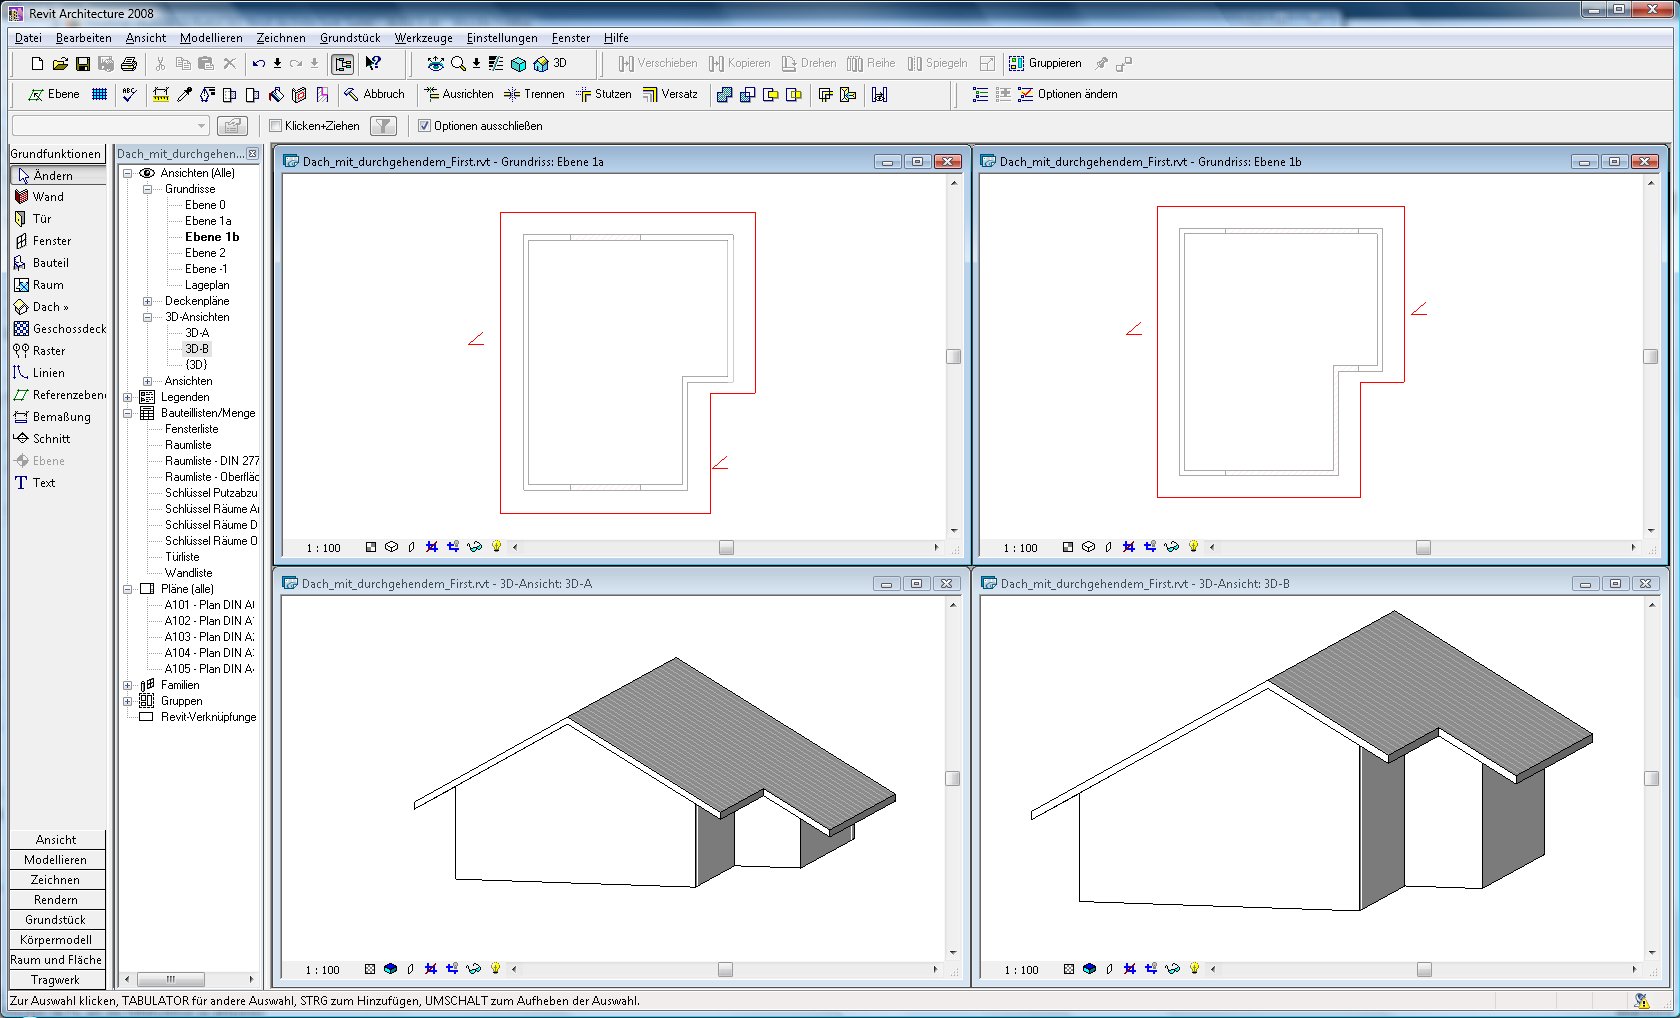Image resolution: width=1680 pixels, height=1018 pixels.
Task: Open the Türliste schedule in the browser
Action: pyautogui.click(x=182, y=557)
